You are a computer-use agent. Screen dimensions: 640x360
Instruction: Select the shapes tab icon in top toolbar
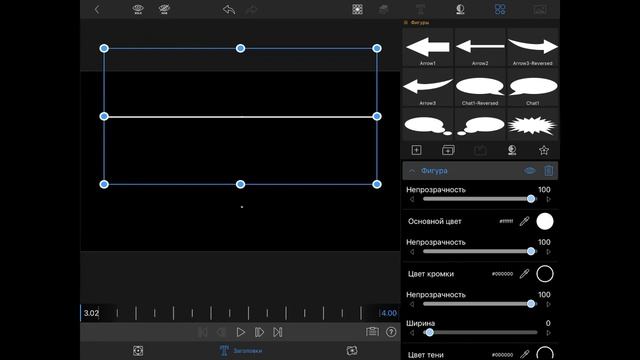tap(500, 9)
